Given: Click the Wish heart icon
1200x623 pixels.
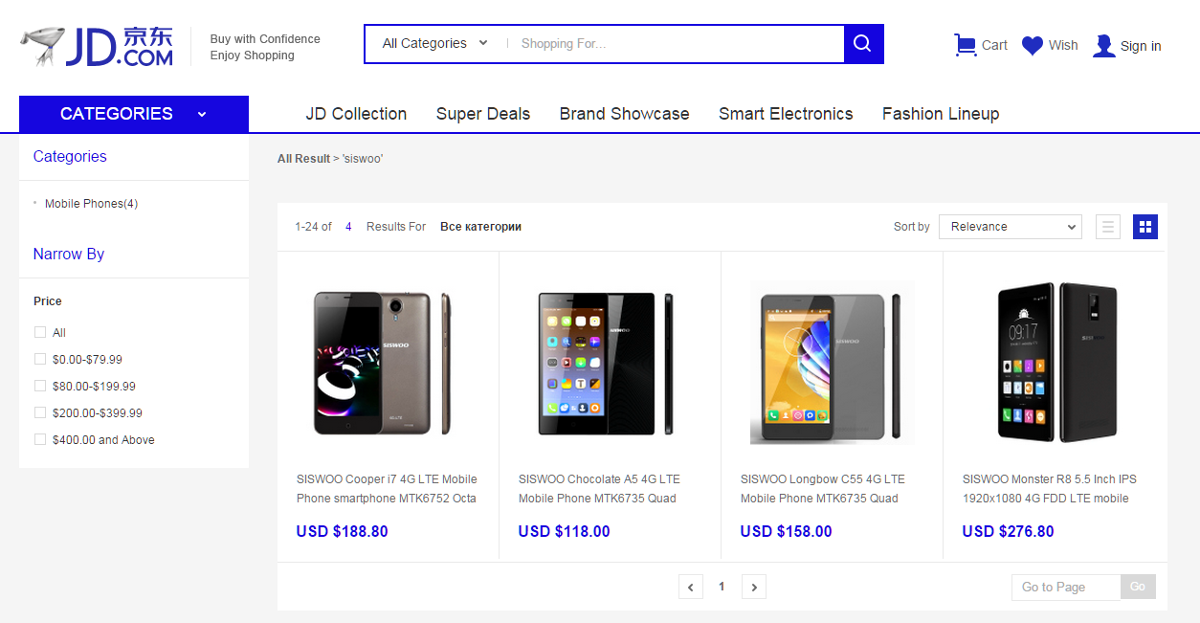Looking at the screenshot, I should (x=1032, y=45).
